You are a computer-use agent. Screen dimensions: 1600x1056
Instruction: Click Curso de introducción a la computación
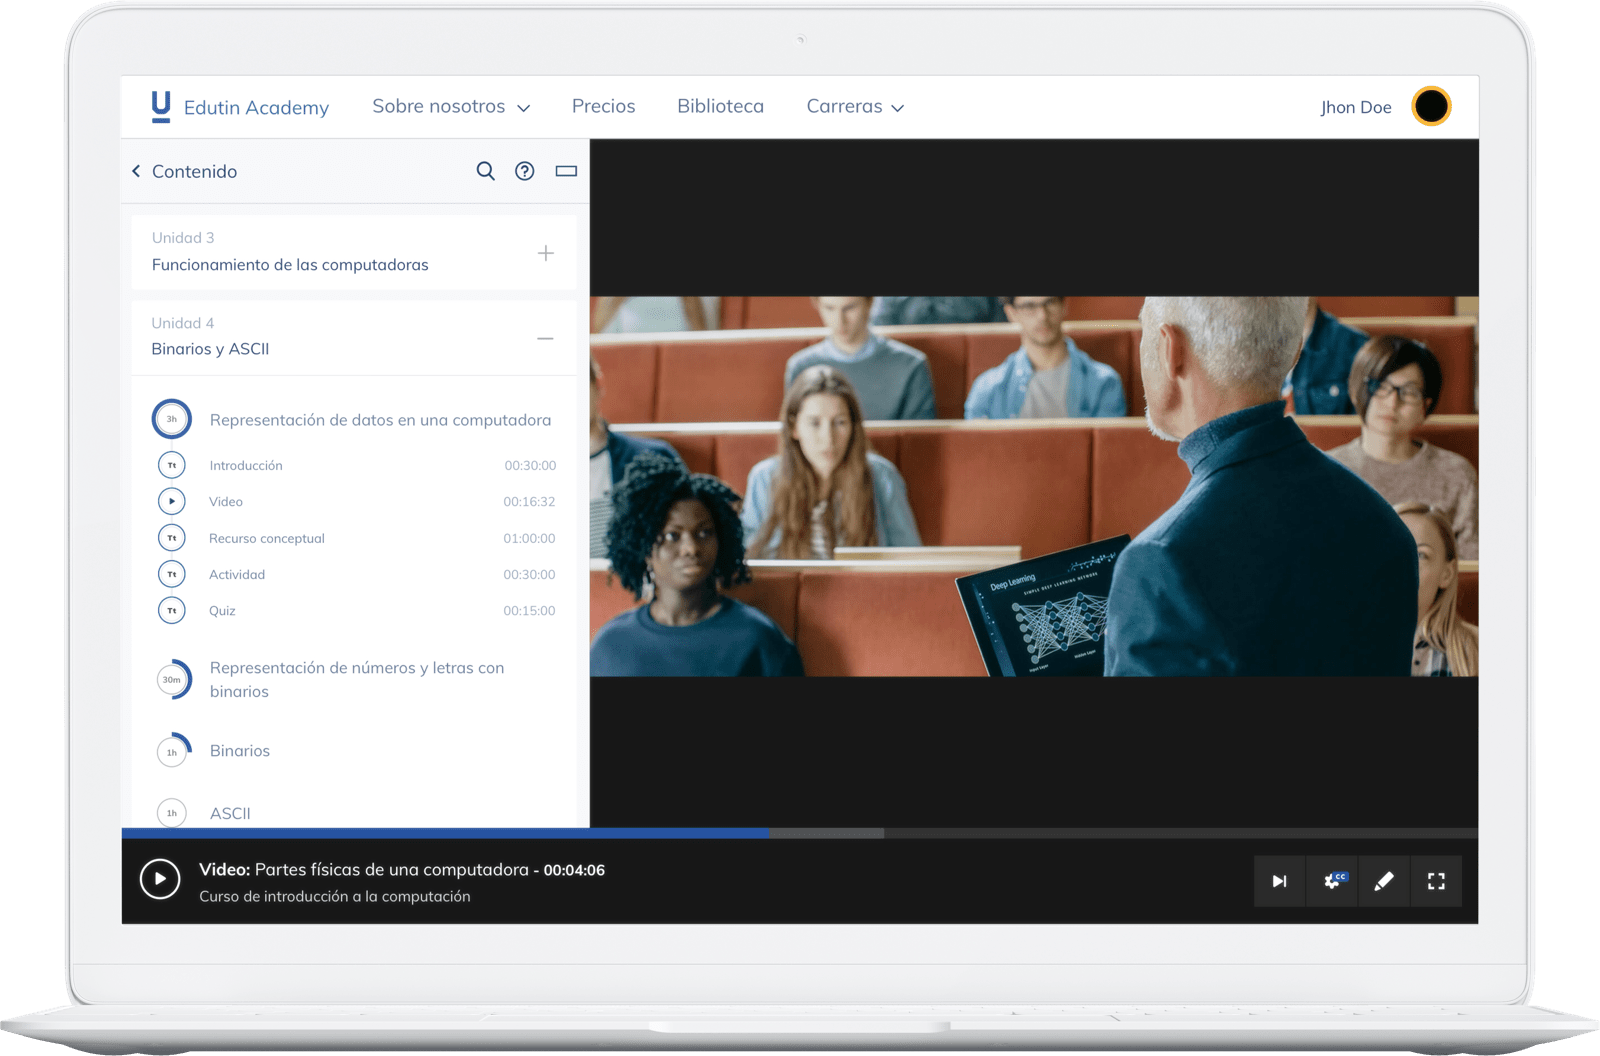pos(335,896)
